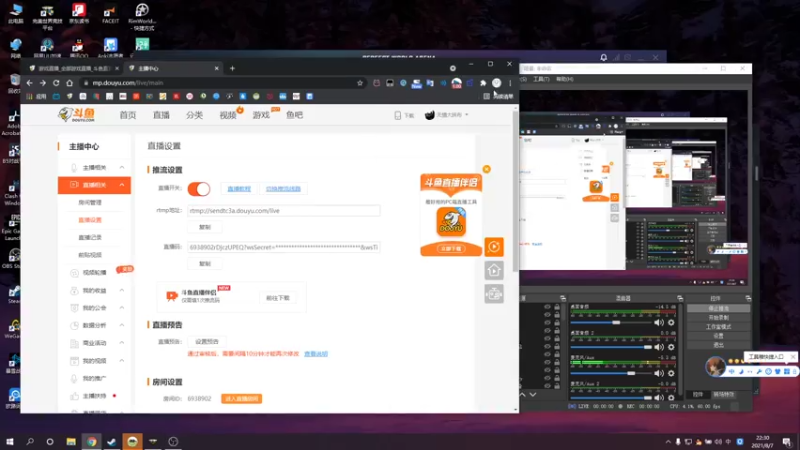
Task: Open Windows taskbar search
Action: 30,441
